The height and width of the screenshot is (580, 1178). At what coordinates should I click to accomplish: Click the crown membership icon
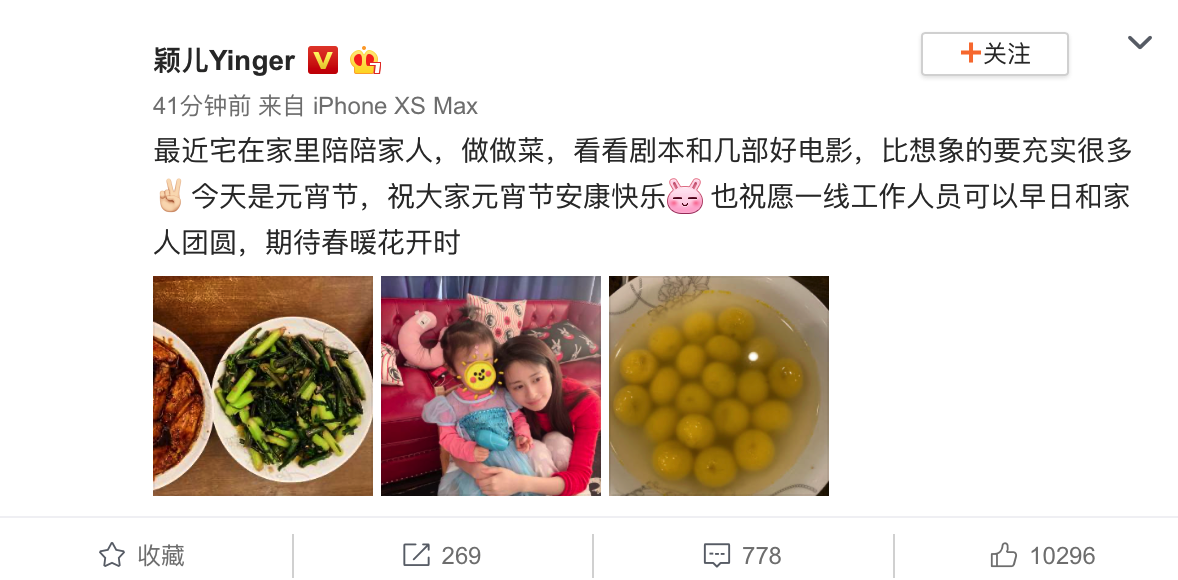click(366, 60)
